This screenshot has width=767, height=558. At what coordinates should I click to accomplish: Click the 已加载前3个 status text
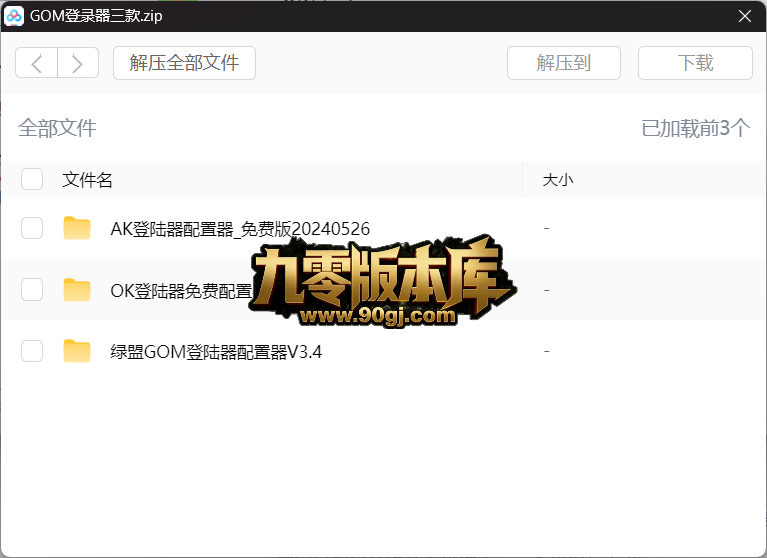pos(696,128)
